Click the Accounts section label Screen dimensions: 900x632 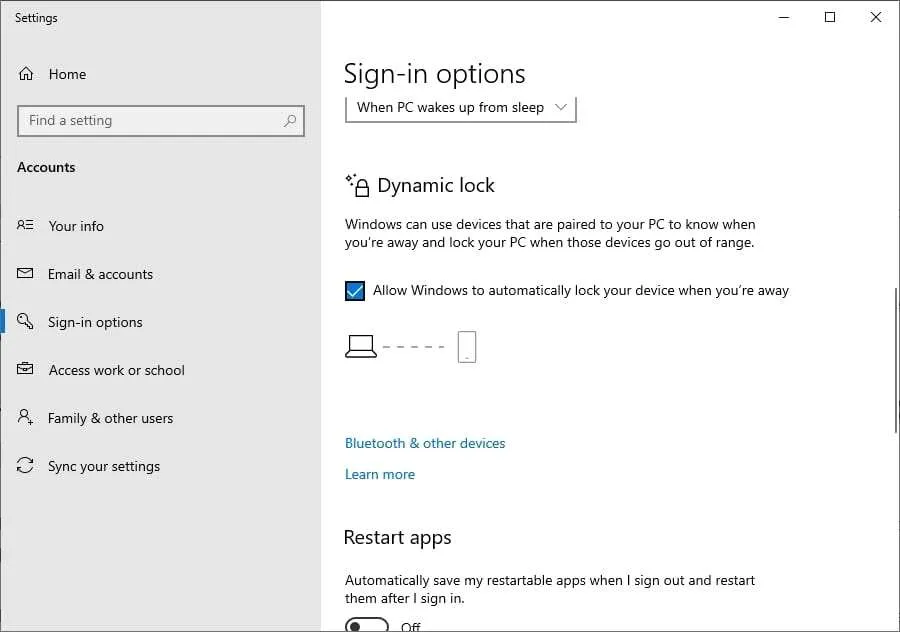(x=46, y=167)
